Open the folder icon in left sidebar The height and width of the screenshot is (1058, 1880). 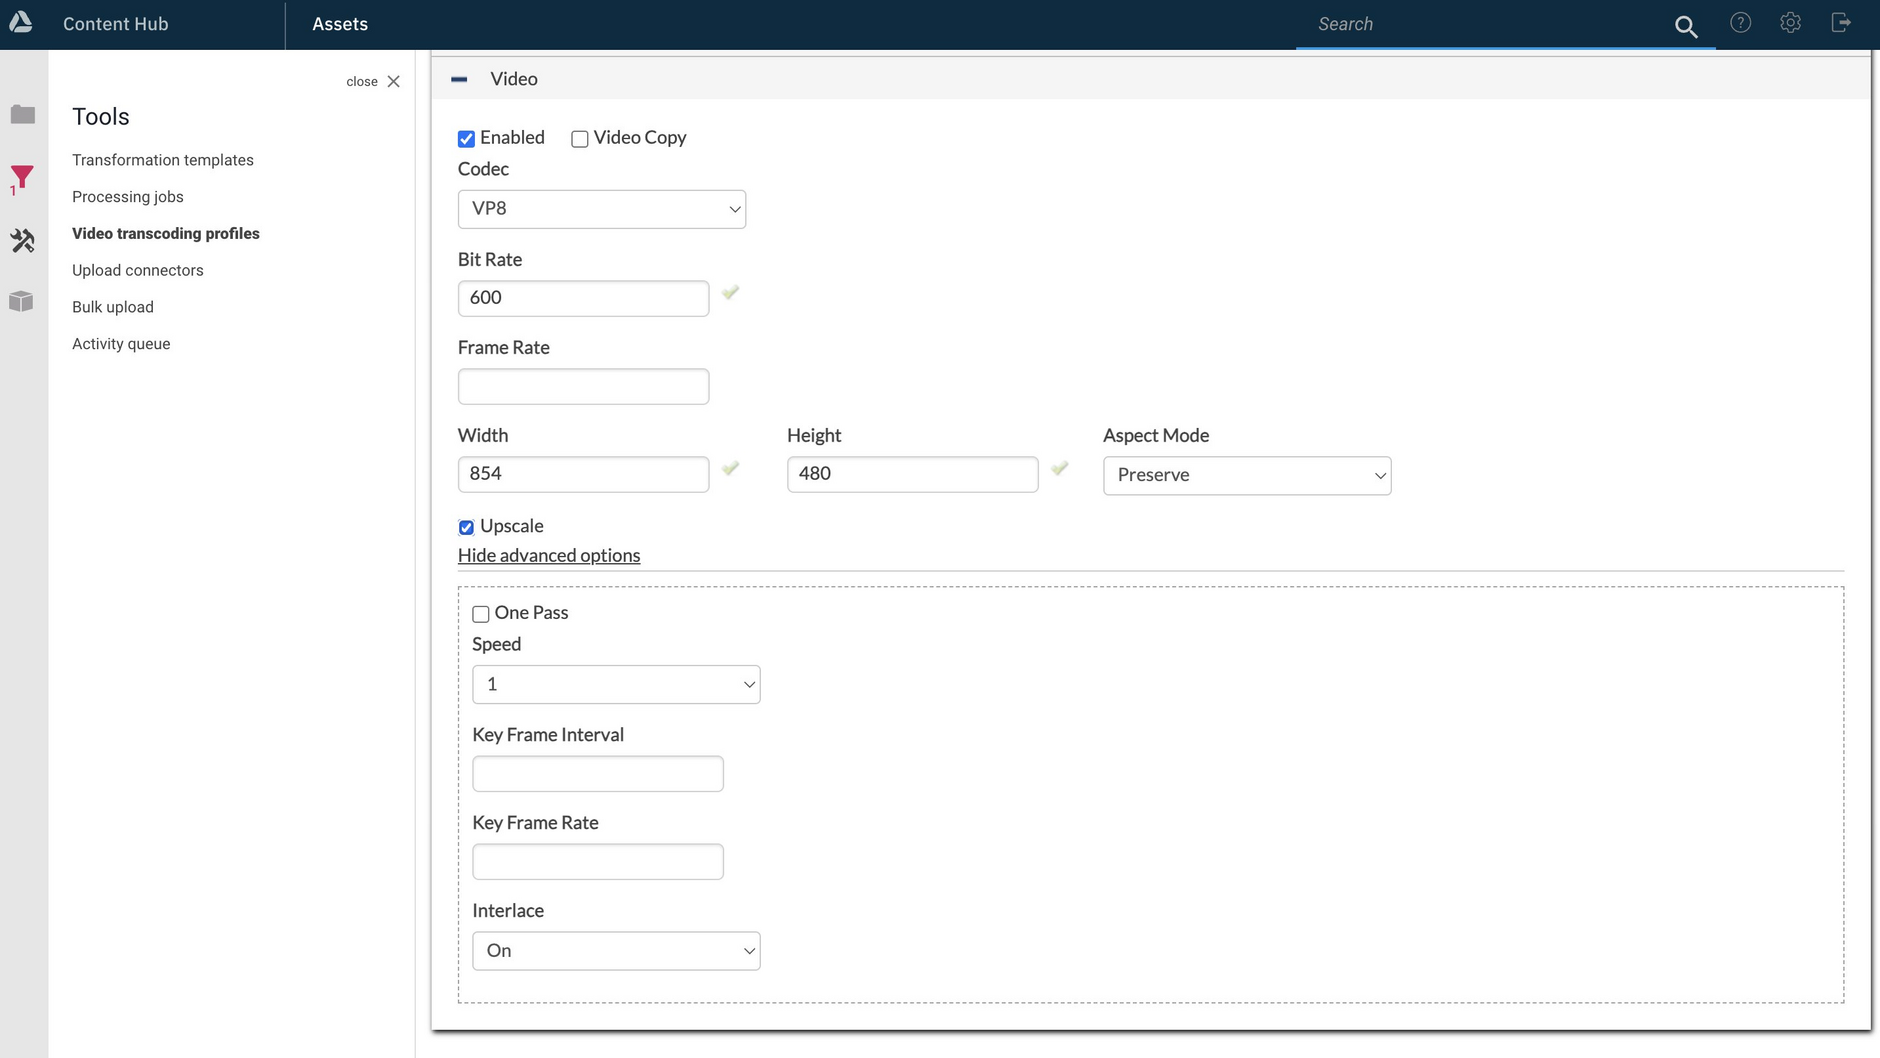click(22, 115)
